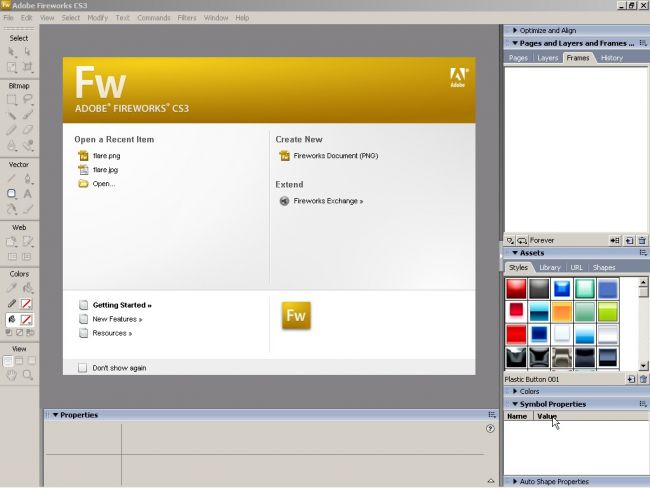650x488 pixels.
Task: Open the Filters menu
Action: (x=187, y=18)
